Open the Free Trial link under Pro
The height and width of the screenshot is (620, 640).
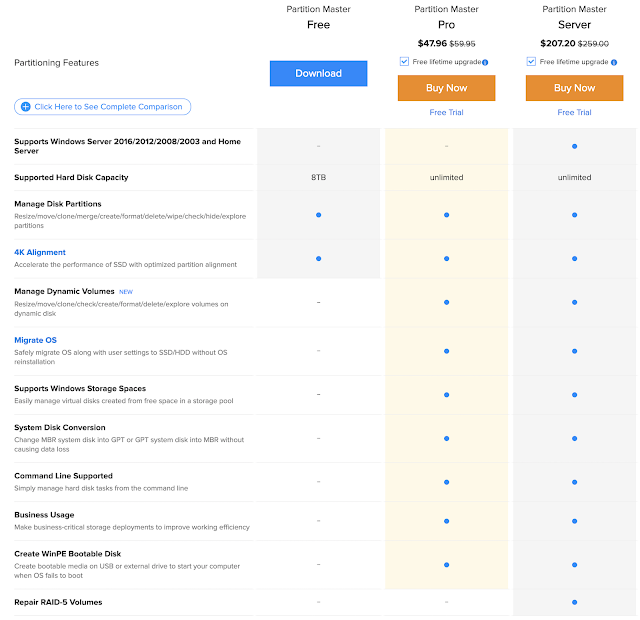tap(446, 113)
